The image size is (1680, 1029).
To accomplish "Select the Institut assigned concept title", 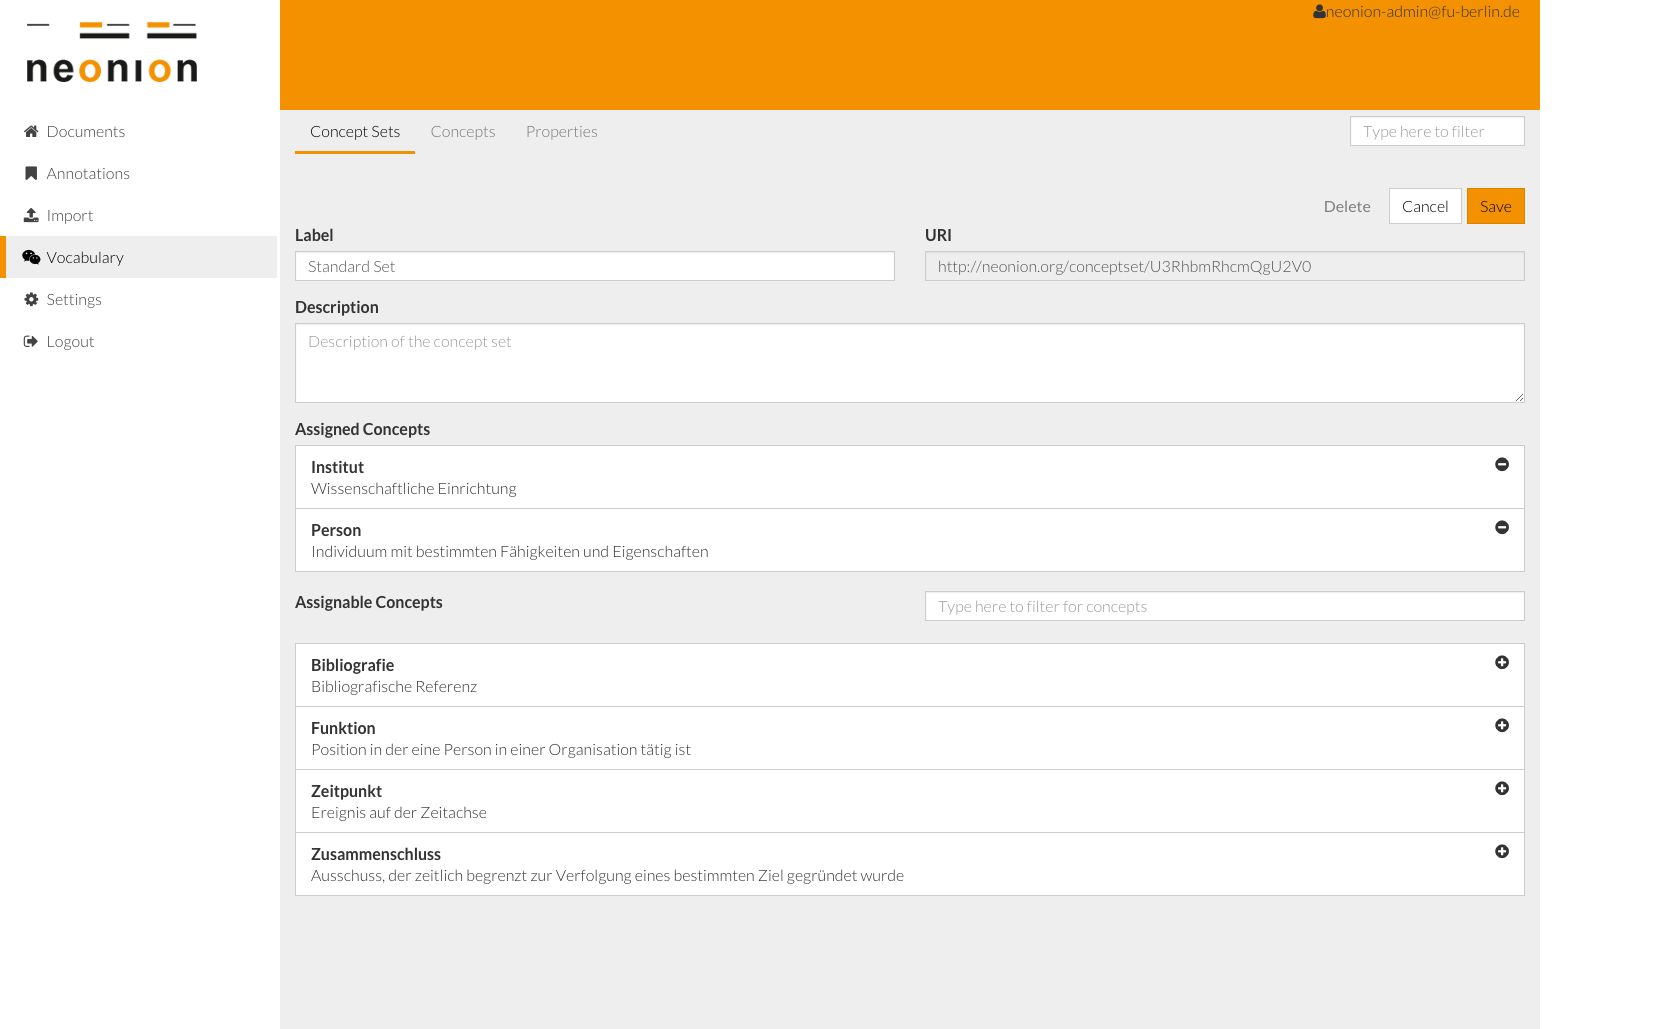I will coord(337,467).
